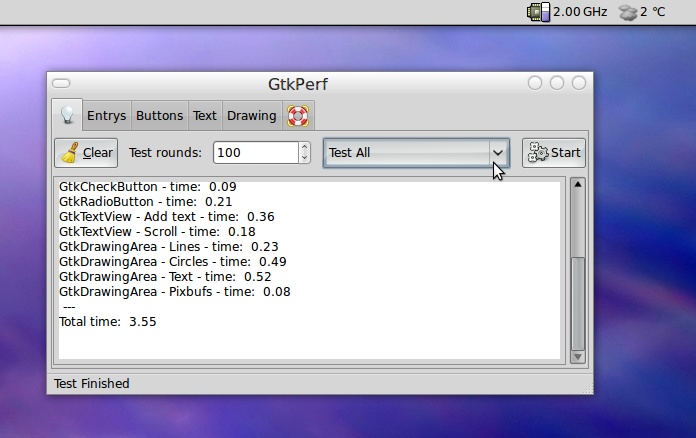Click the Test Finished status bar text
This screenshot has height=438, width=696.
coord(91,383)
